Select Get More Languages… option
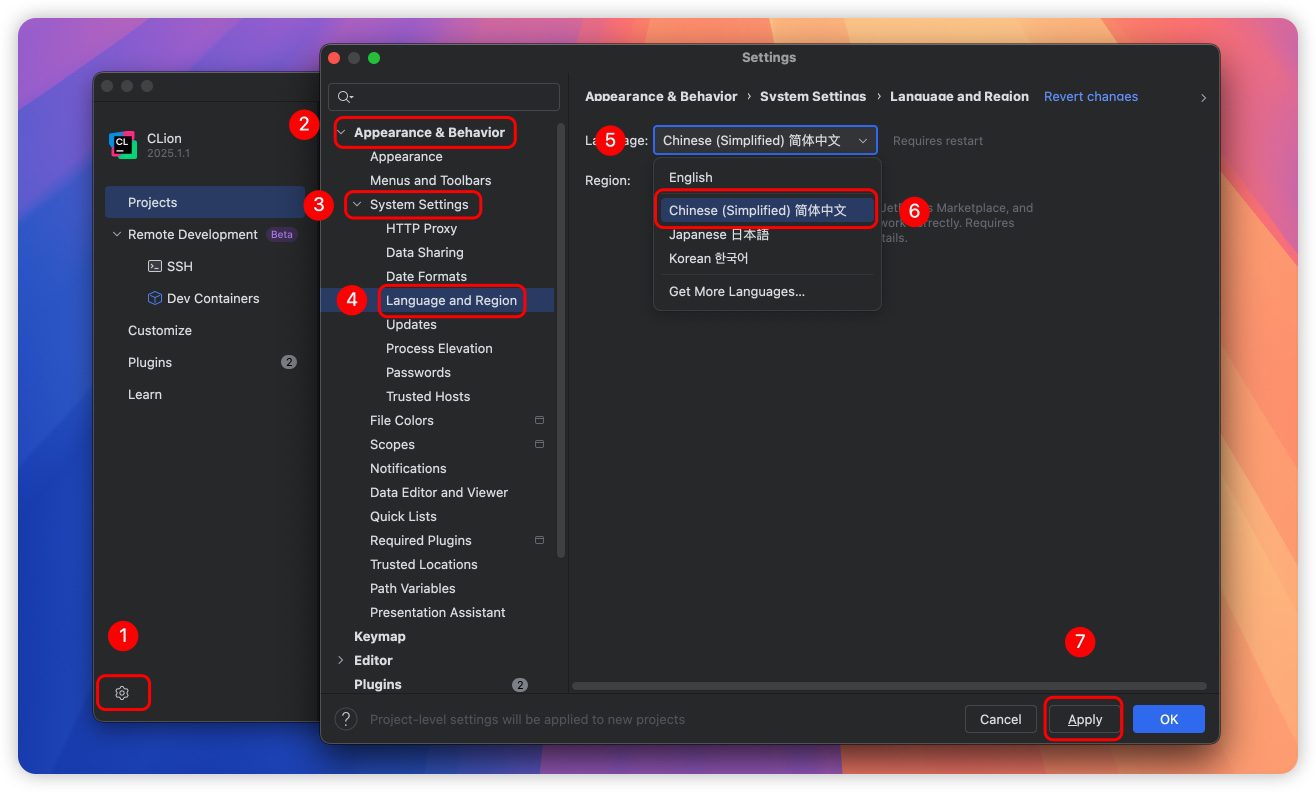This screenshot has height=792, width=1316. coord(736,291)
